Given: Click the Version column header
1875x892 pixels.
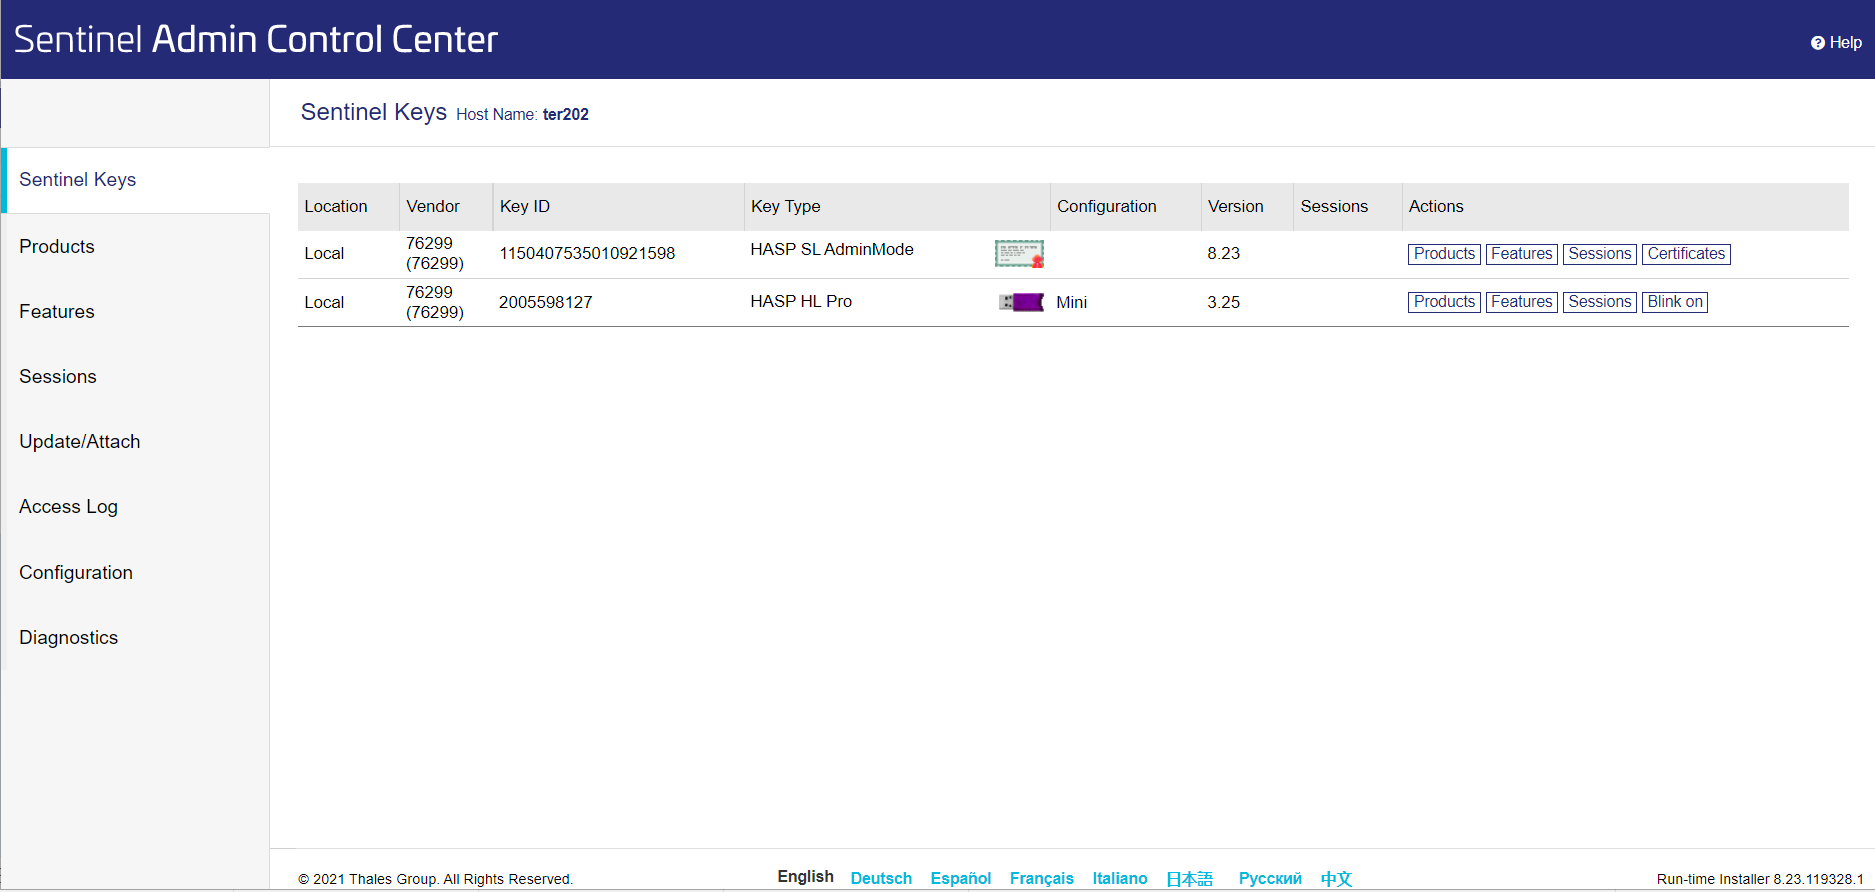Looking at the screenshot, I should click(x=1236, y=207).
